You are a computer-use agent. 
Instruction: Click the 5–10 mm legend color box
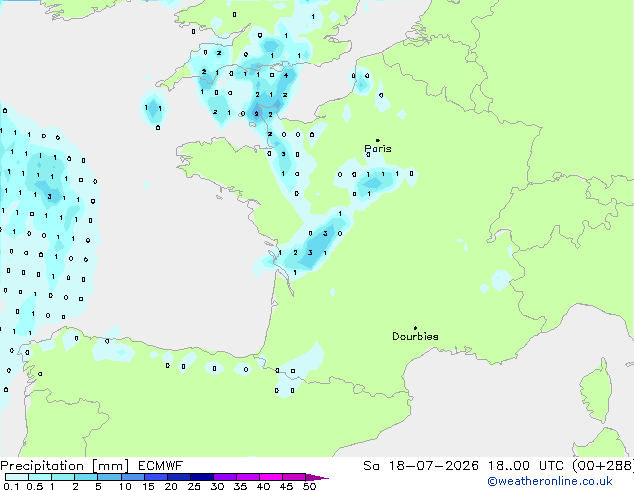tap(109, 477)
